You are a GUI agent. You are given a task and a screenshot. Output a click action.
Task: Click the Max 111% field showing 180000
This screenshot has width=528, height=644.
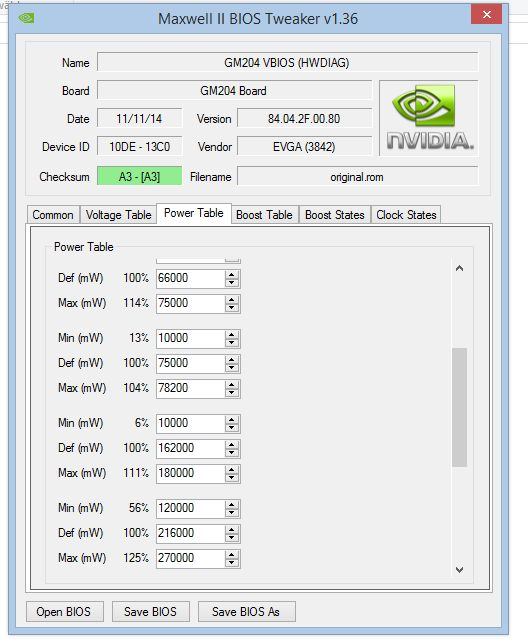point(191,473)
